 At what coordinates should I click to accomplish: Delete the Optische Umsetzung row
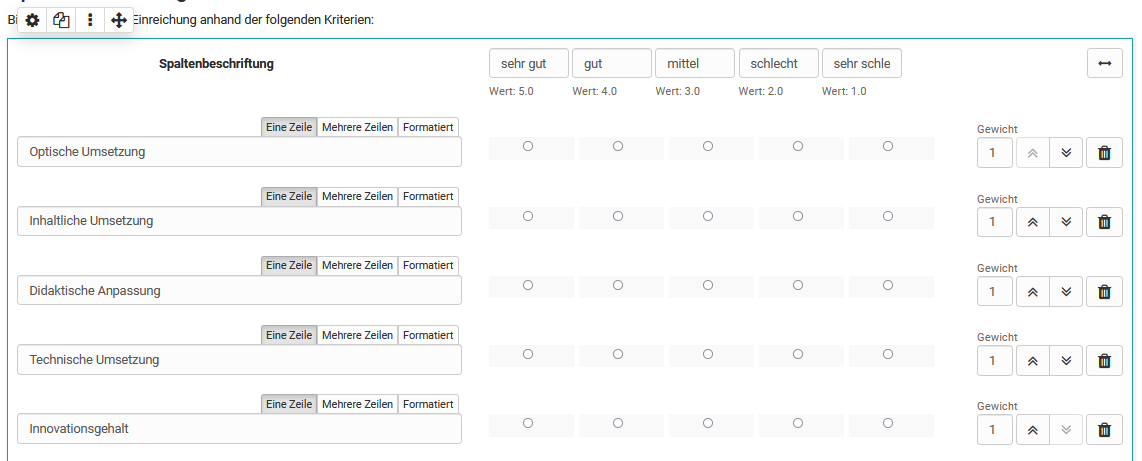[x=1105, y=153]
